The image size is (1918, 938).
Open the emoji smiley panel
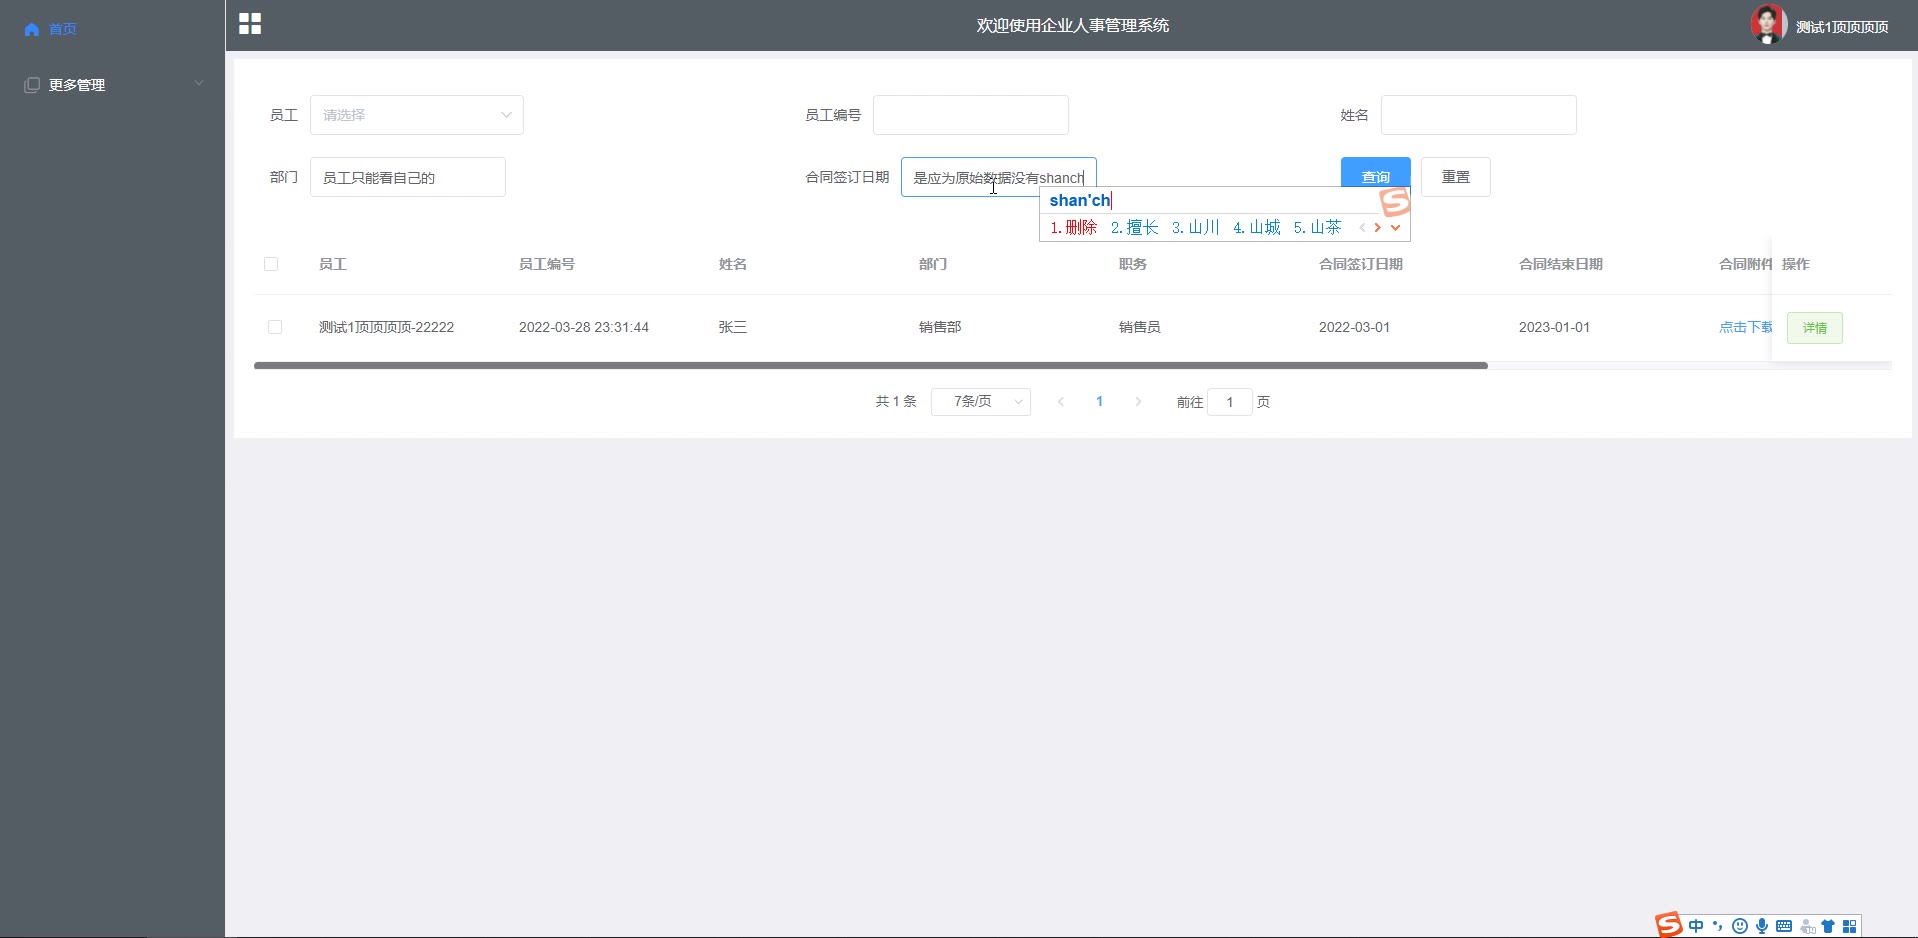(x=1740, y=926)
